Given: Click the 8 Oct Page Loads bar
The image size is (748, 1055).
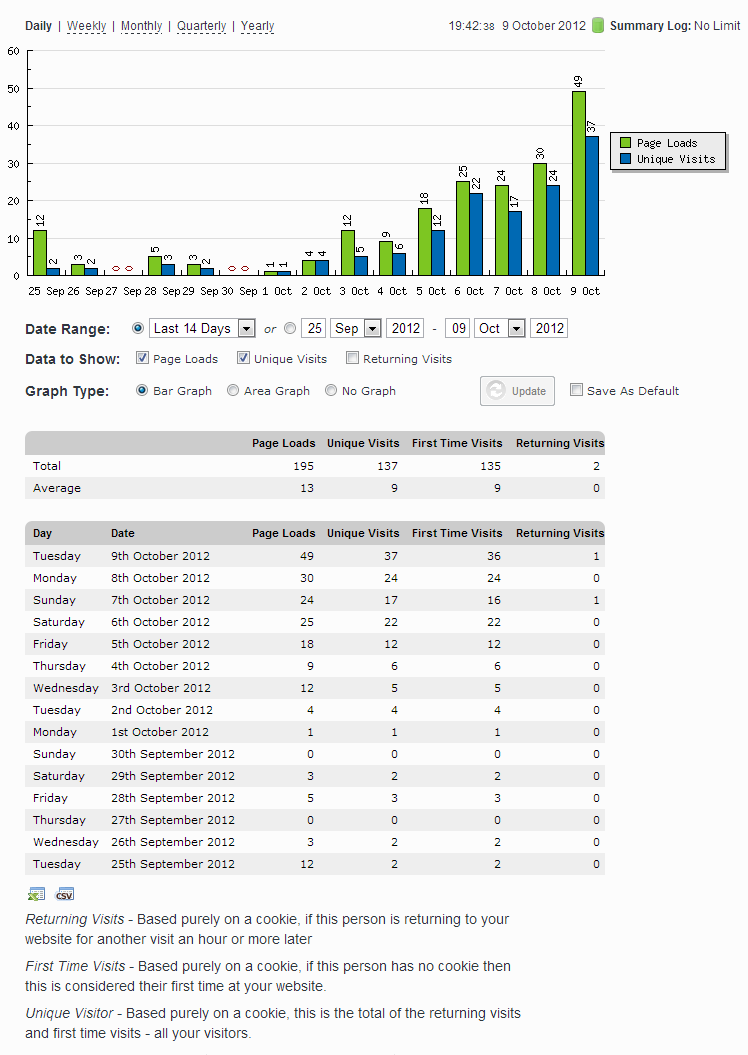Looking at the screenshot, I should (x=539, y=219).
